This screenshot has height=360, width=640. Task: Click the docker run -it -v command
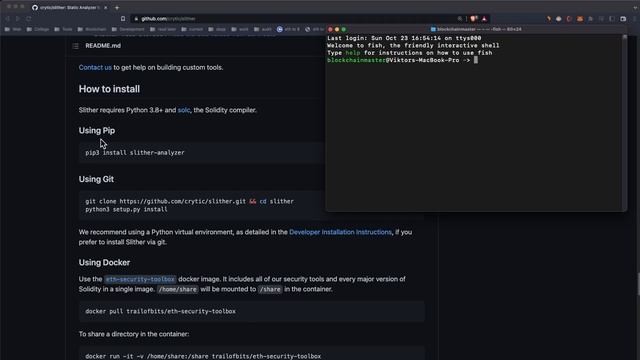(x=203, y=356)
